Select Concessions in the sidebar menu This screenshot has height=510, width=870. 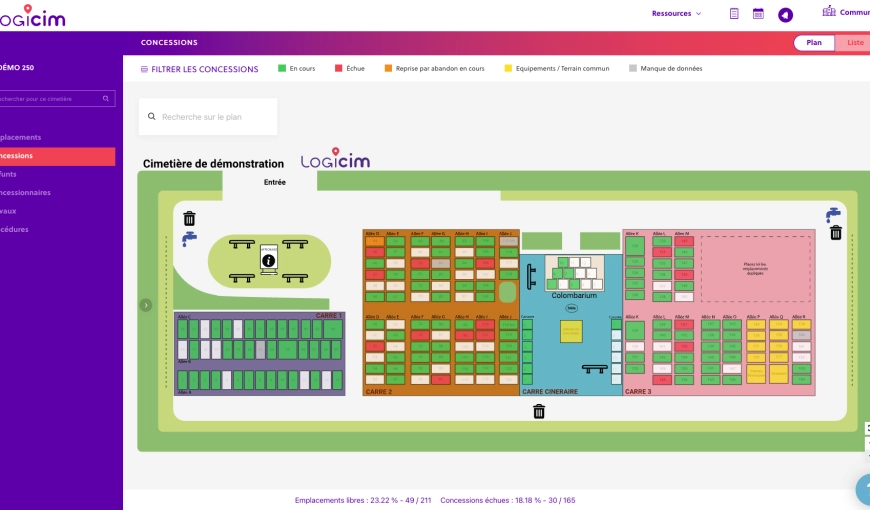(57, 156)
